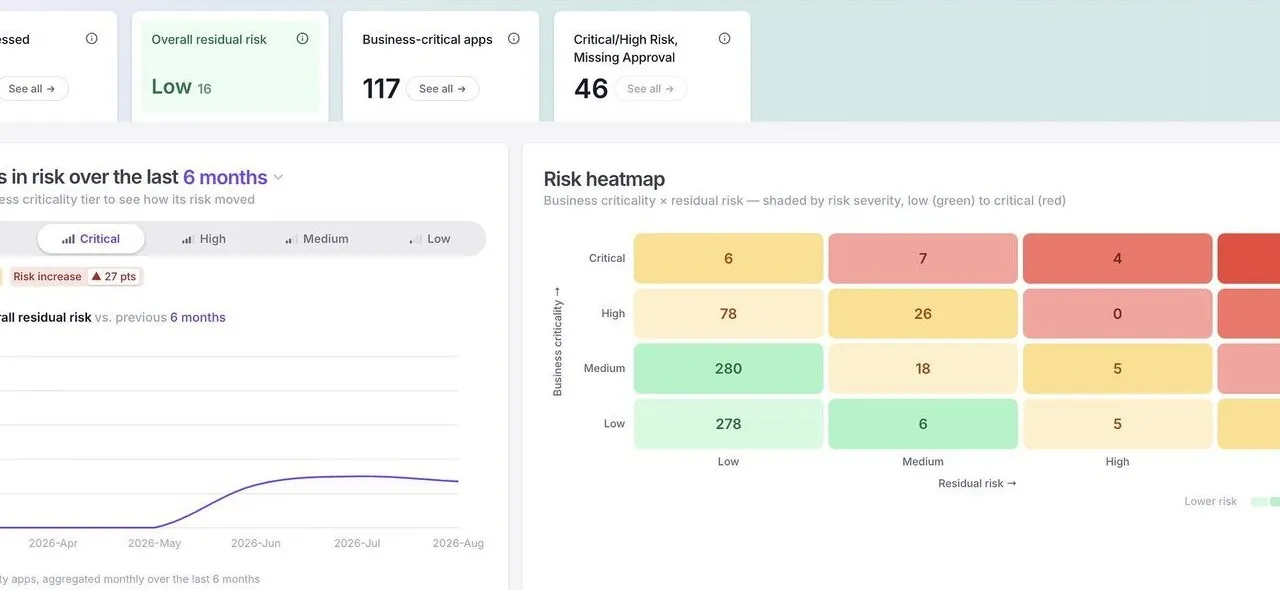Click heatmap cell showing 0

click(1117, 313)
